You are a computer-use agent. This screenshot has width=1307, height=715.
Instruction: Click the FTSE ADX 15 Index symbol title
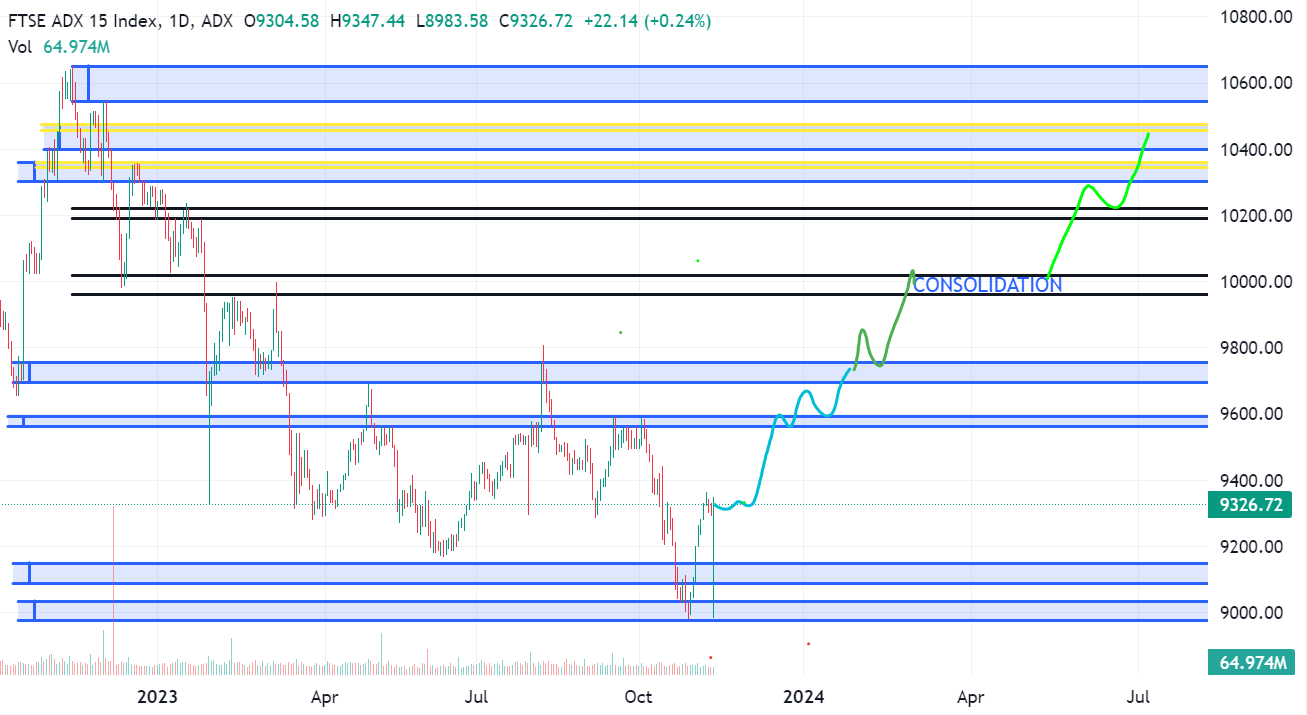click(82, 22)
